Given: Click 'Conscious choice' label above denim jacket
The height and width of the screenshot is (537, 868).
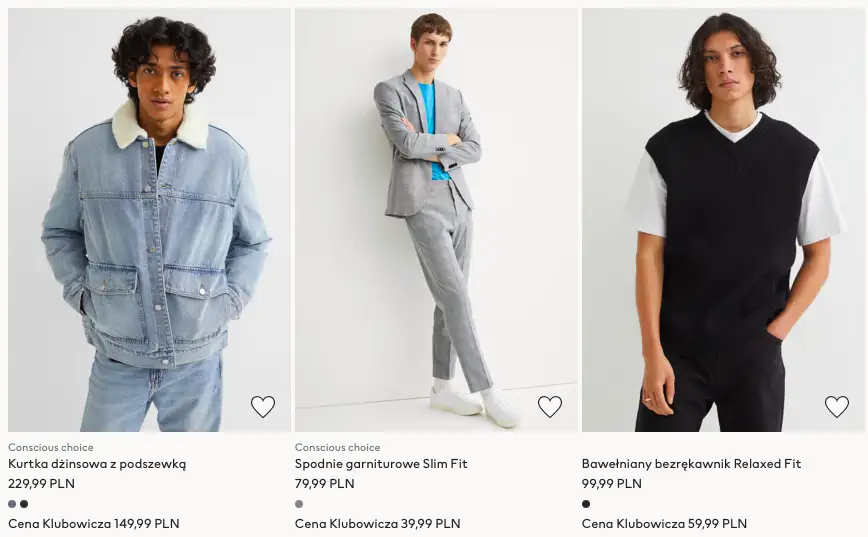Looking at the screenshot, I should point(51,447).
